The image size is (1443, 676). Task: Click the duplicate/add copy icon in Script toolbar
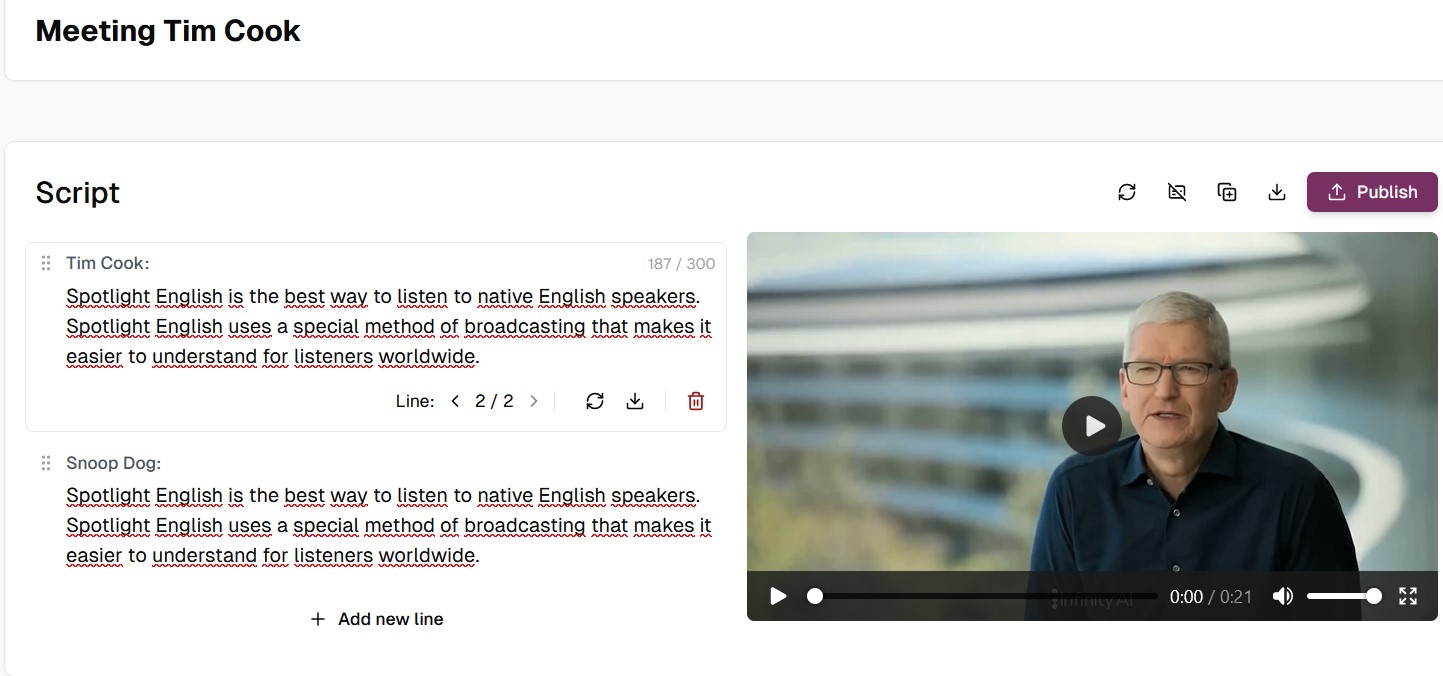[x=1227, y=192]
